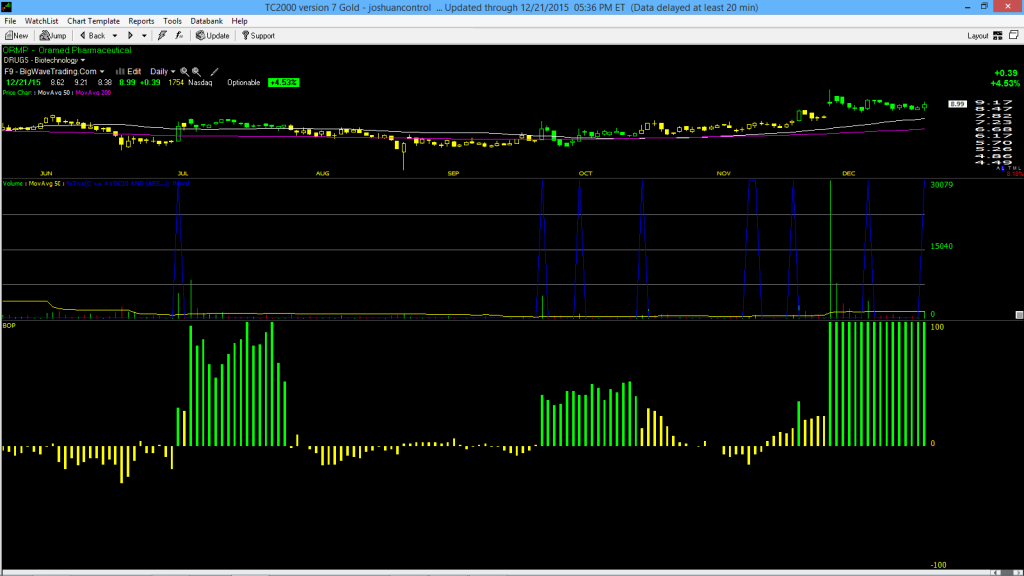Select the line drawing tool icon

click(x=214, y=72)
